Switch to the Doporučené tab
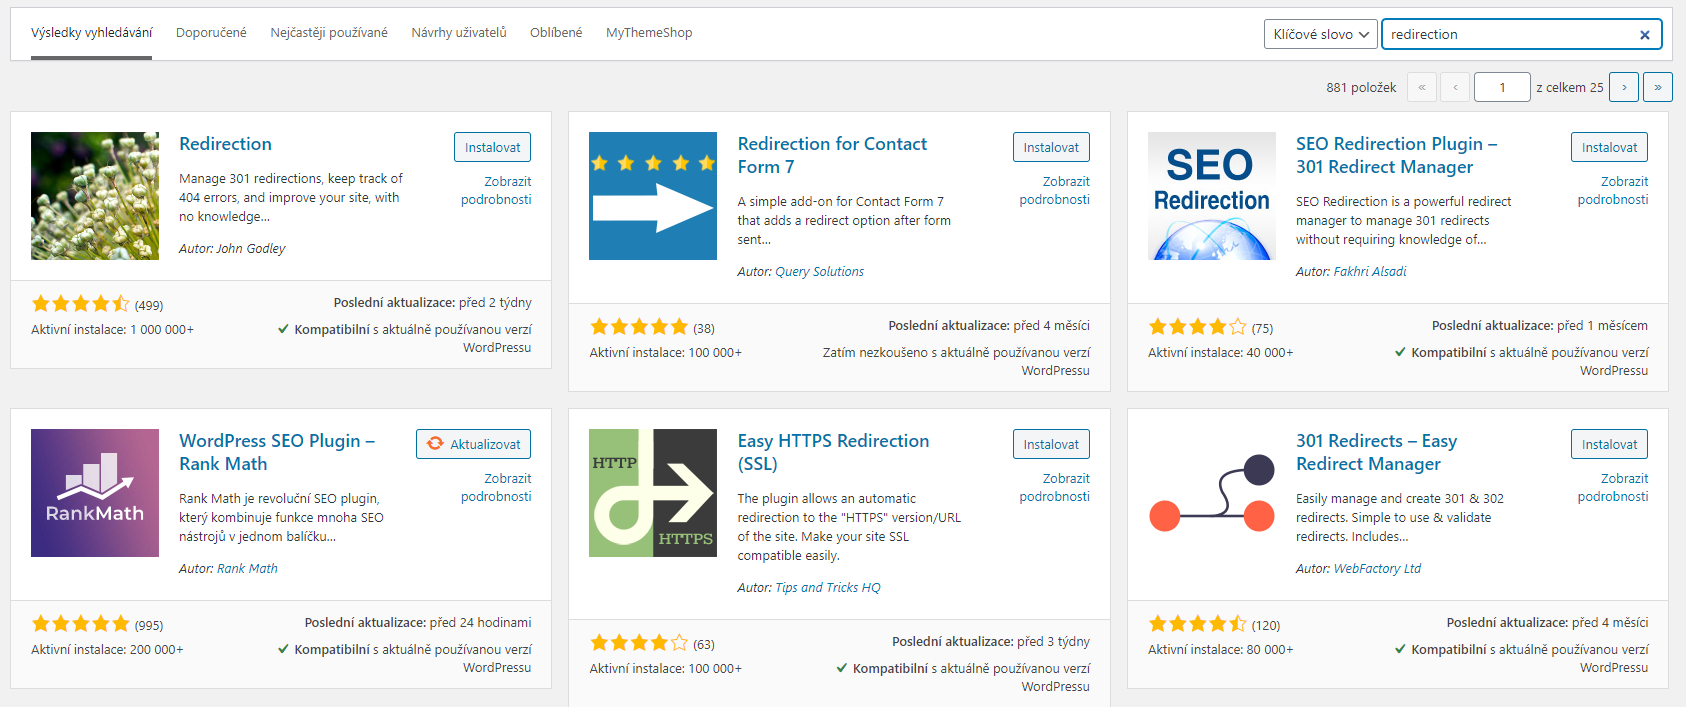Screen dimensions: 1686x707 tap(211, 33)
